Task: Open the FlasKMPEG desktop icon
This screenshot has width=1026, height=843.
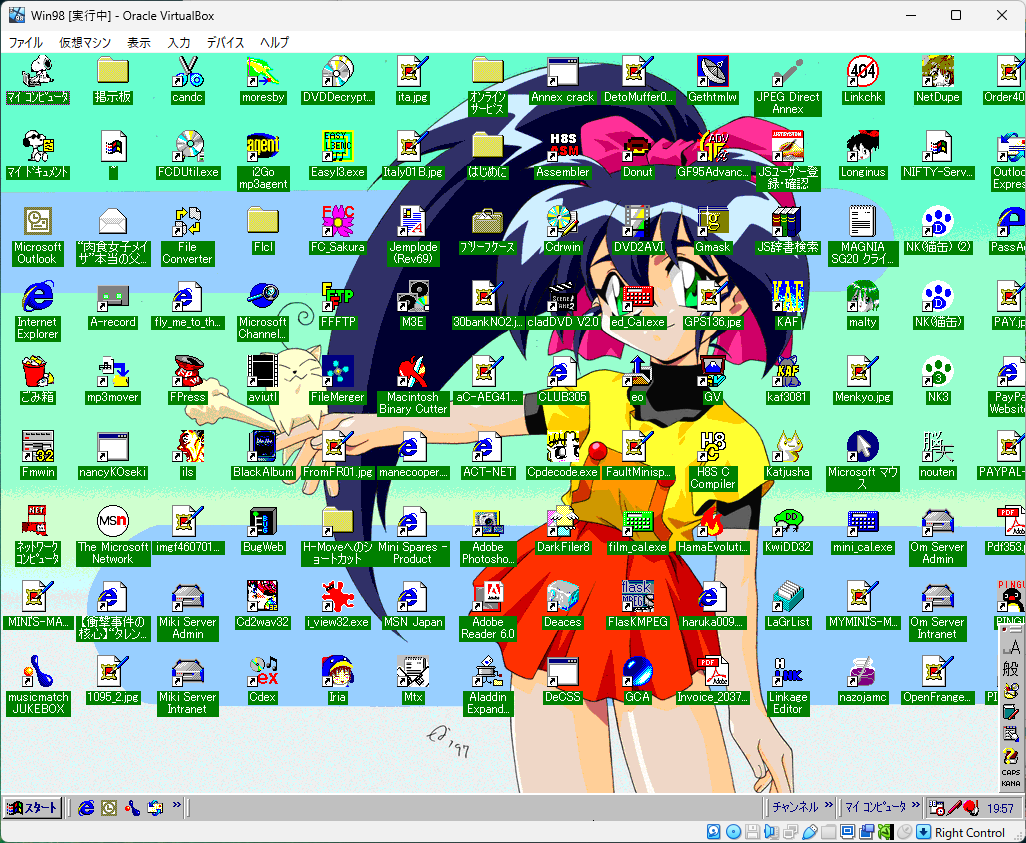Action: coord(637,598)
